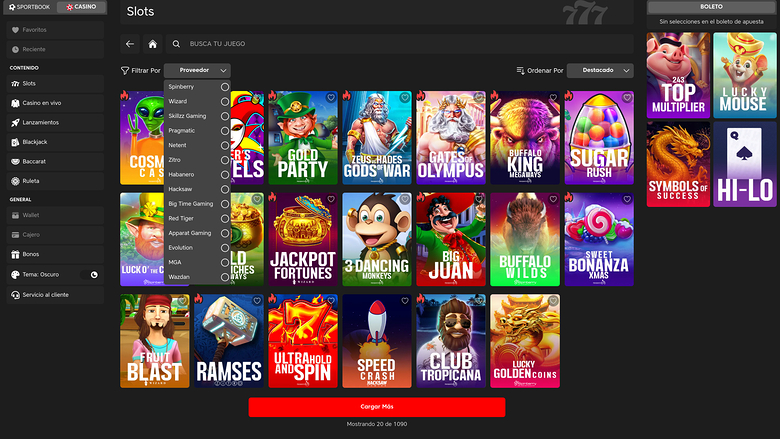This screenshot has height=439, width=780.
Task: Toggle the Tema Oscuro theme switch
Action: pos(93,274)
